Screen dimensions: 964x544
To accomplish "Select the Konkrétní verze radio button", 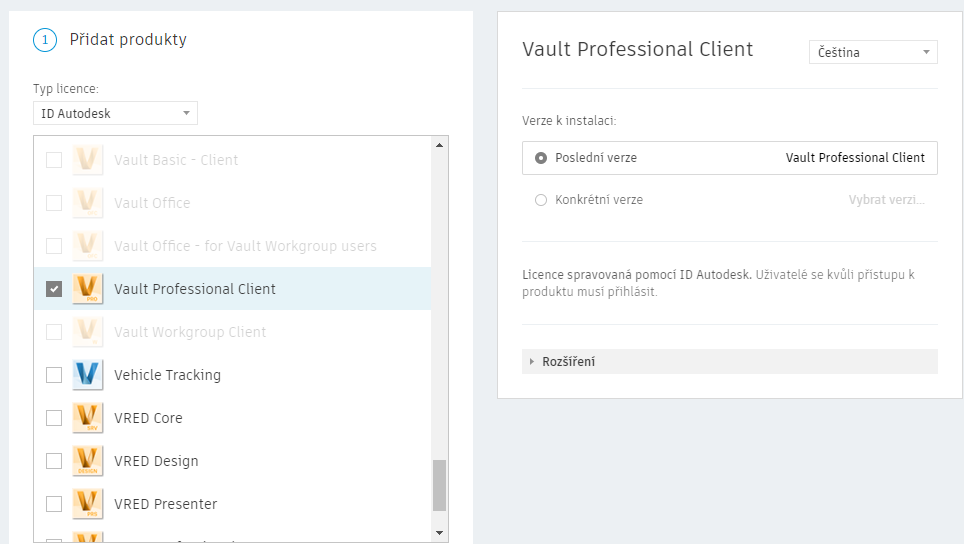I will (541, 200).
